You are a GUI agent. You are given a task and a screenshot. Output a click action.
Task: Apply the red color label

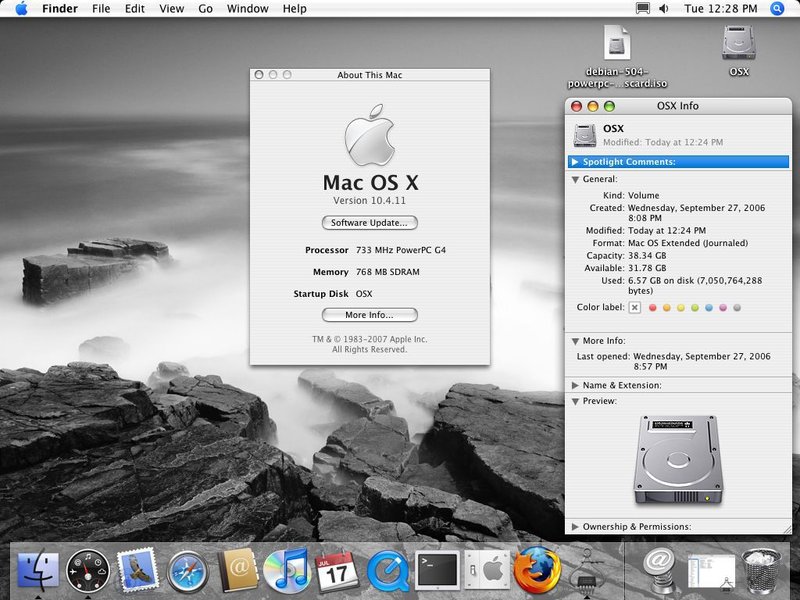(x=652, y=308)
